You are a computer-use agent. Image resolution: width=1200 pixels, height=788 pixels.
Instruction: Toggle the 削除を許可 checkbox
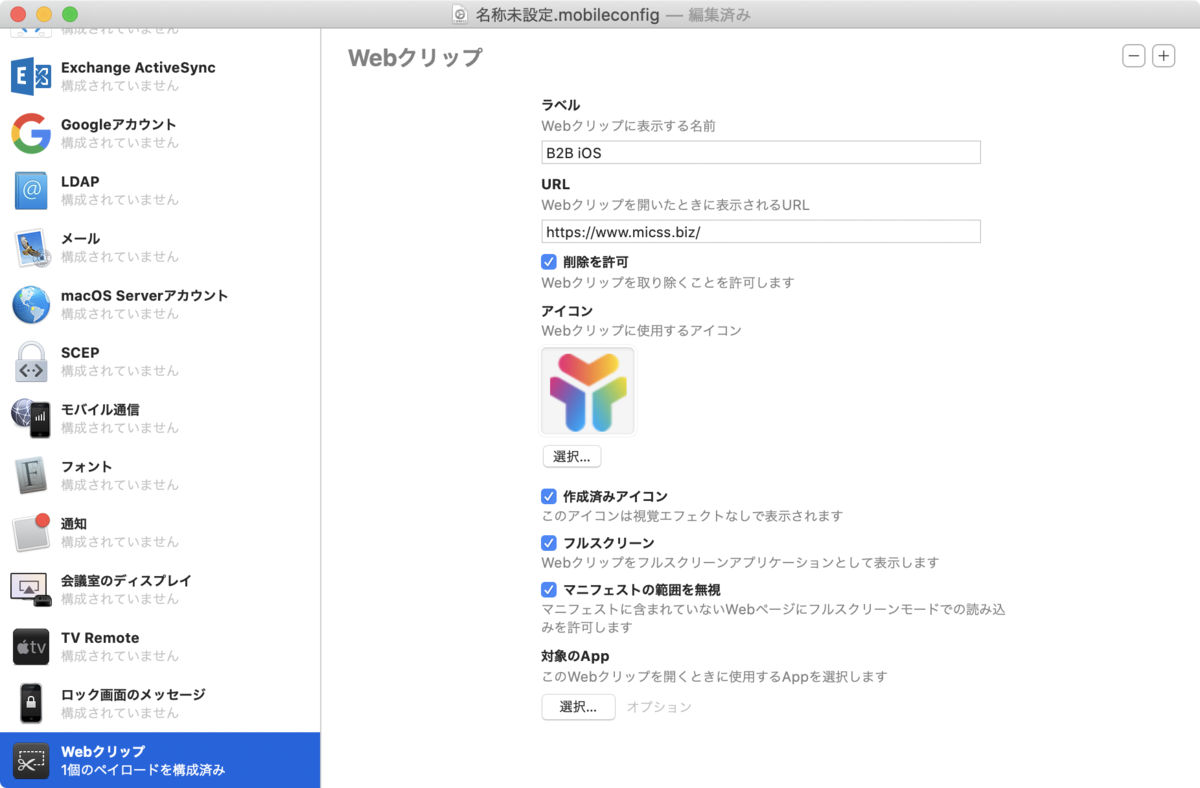(x=549, y=262)
